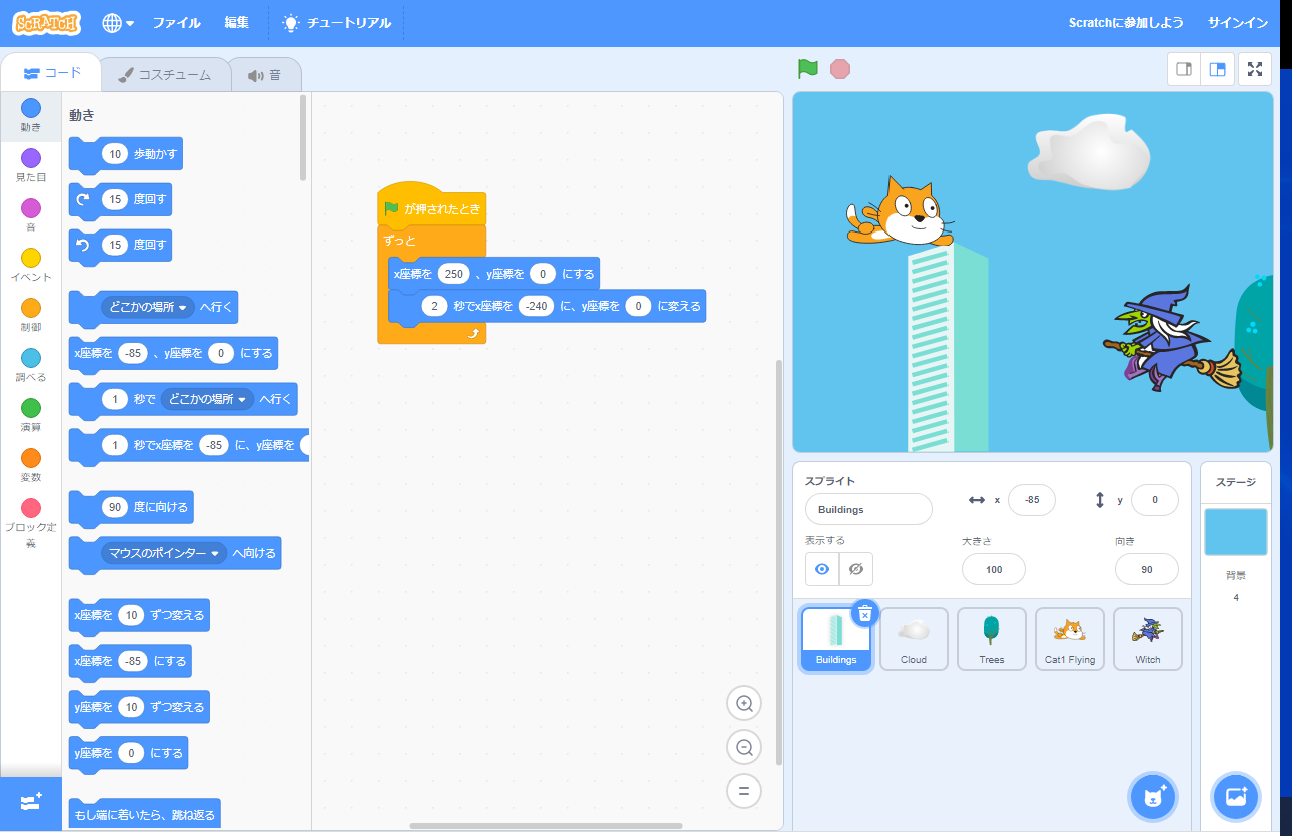Click the workspace horizontal scrollbar

tap(546, 826)
